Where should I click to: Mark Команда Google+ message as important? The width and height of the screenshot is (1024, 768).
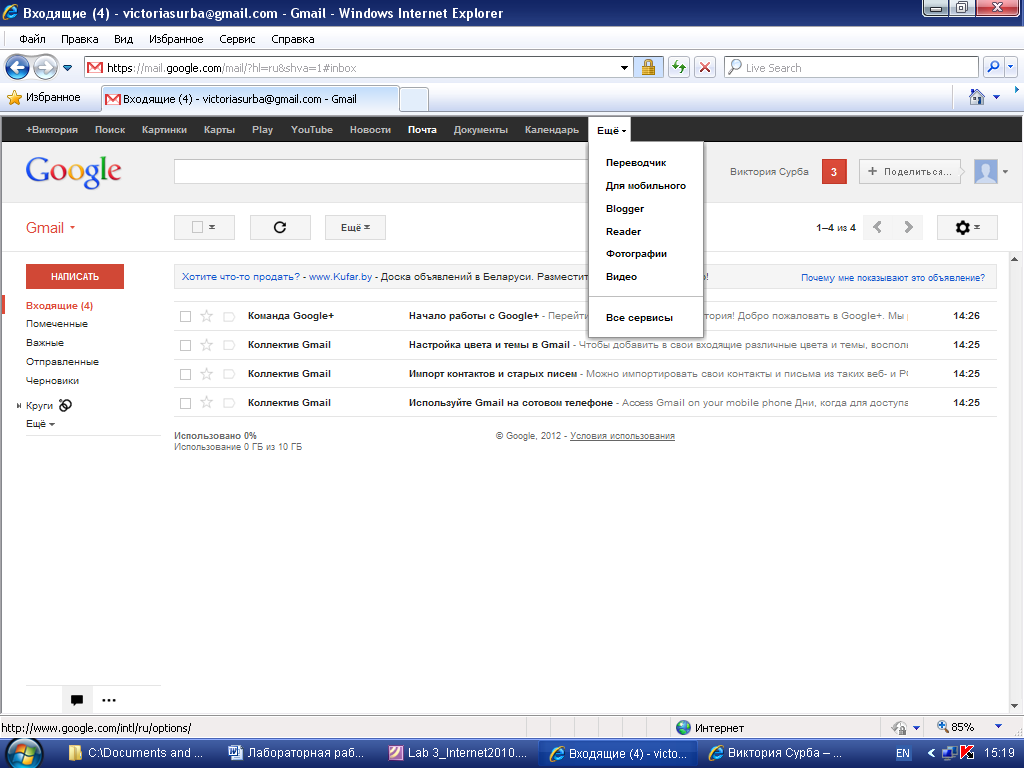pos(229,317)
